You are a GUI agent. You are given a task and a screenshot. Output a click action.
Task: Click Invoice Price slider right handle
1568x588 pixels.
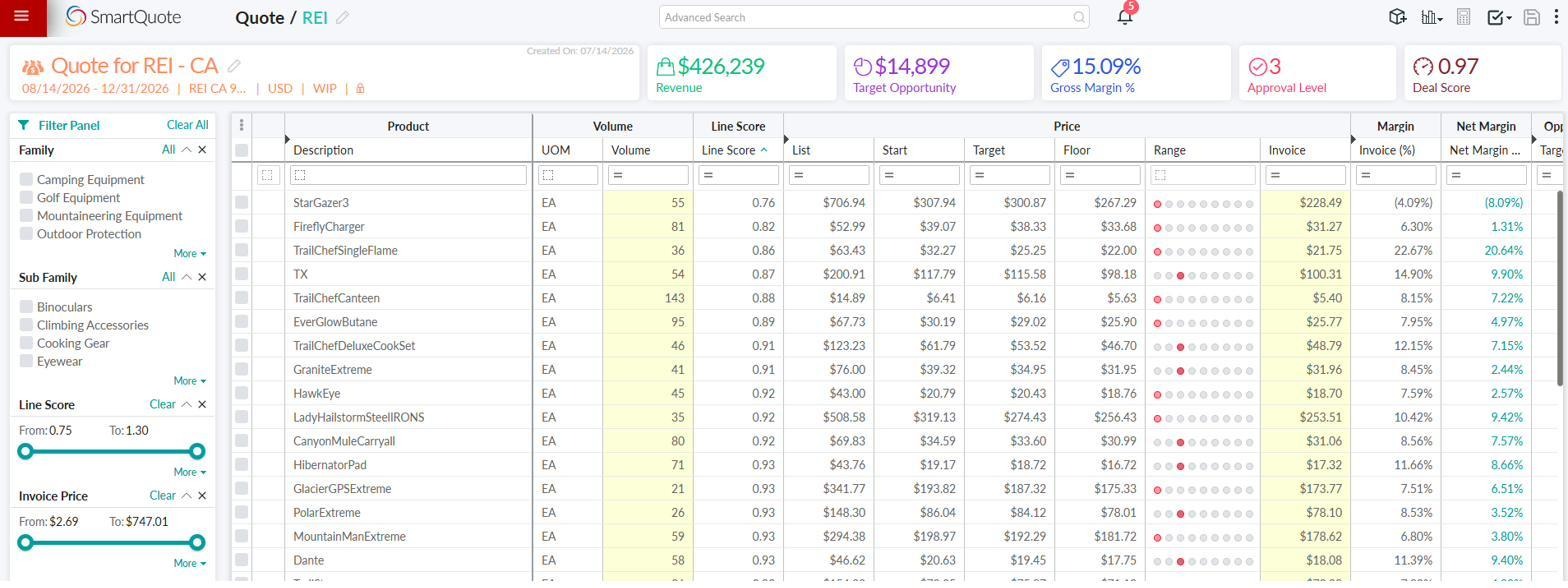197,542
